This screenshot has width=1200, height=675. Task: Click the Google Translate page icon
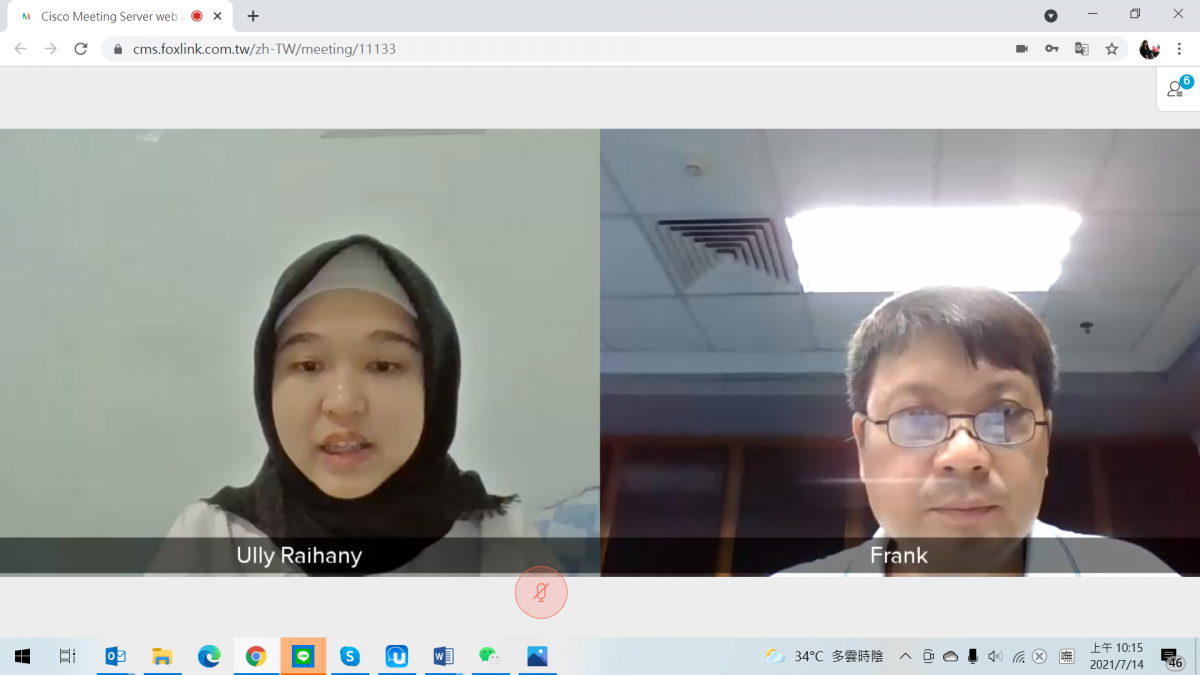(x=1082, y=49)
